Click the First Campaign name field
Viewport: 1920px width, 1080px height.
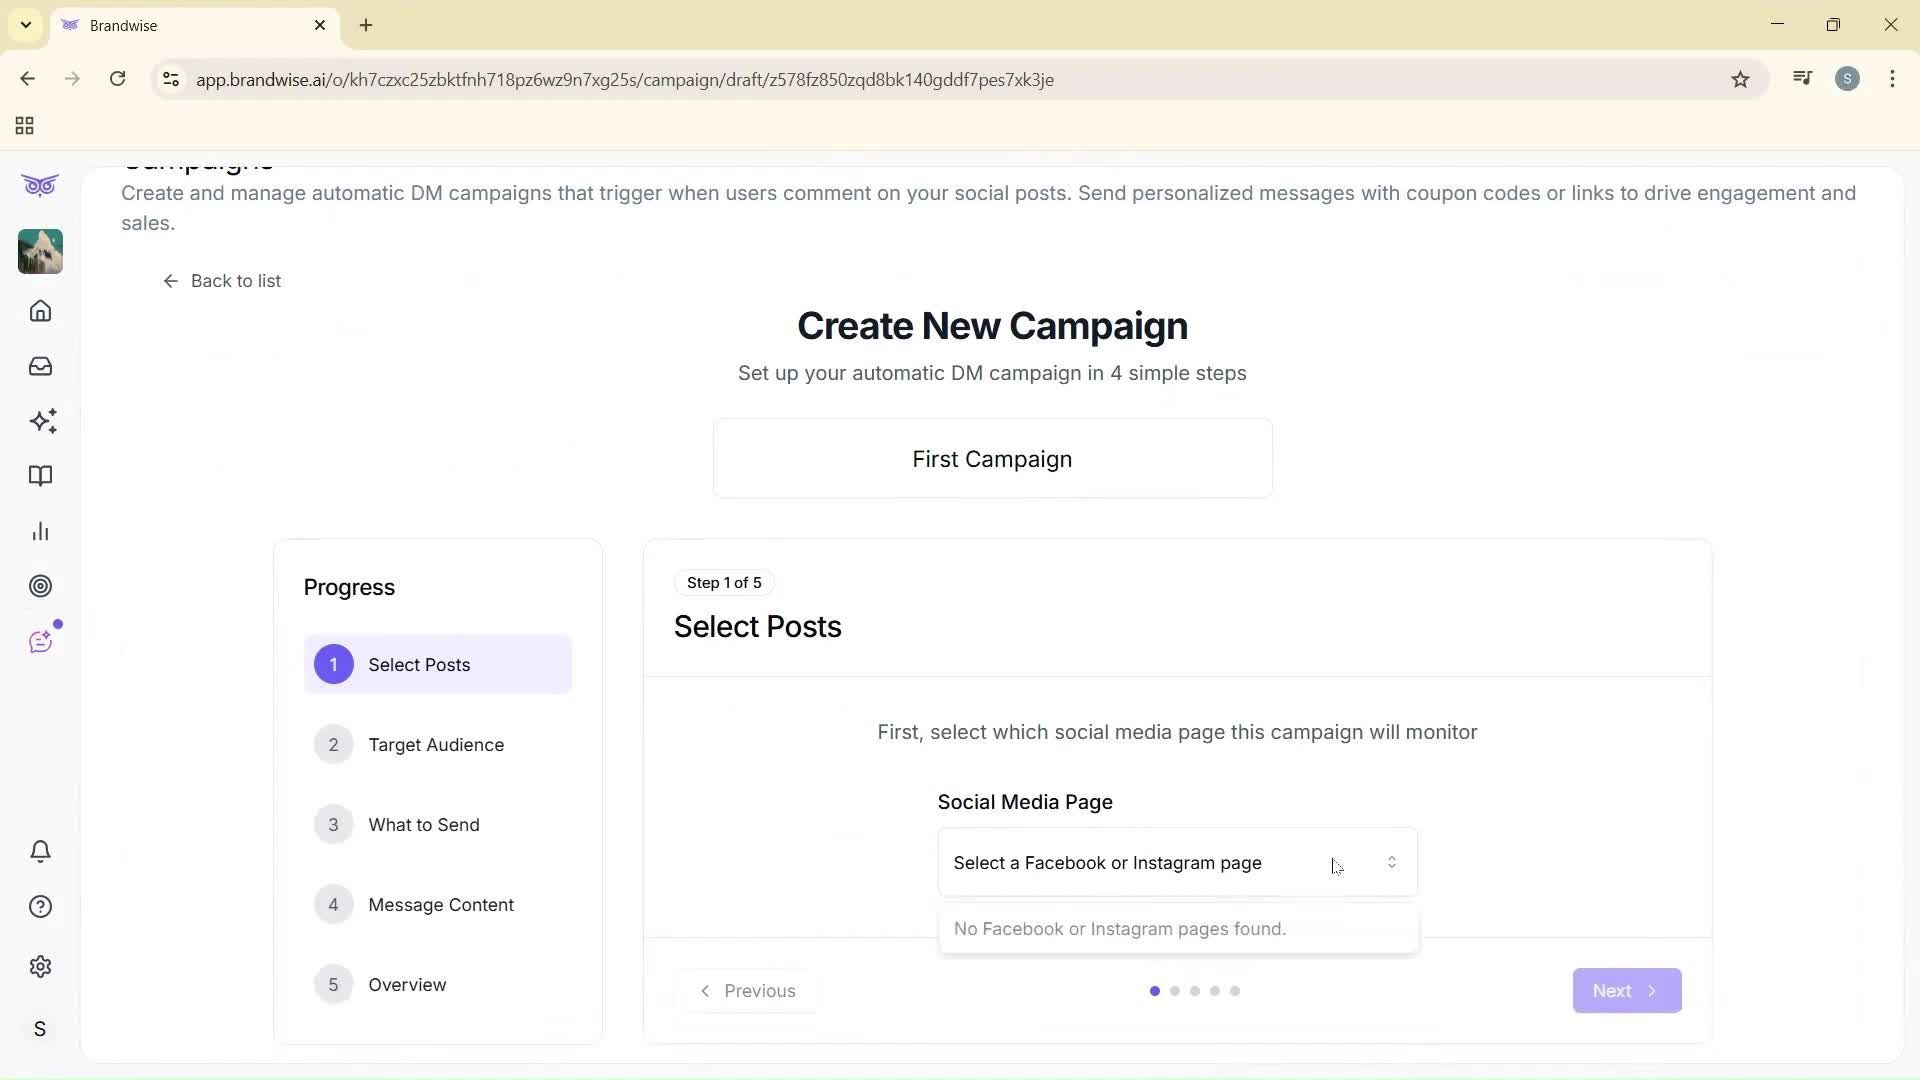[x=992, y=459]
